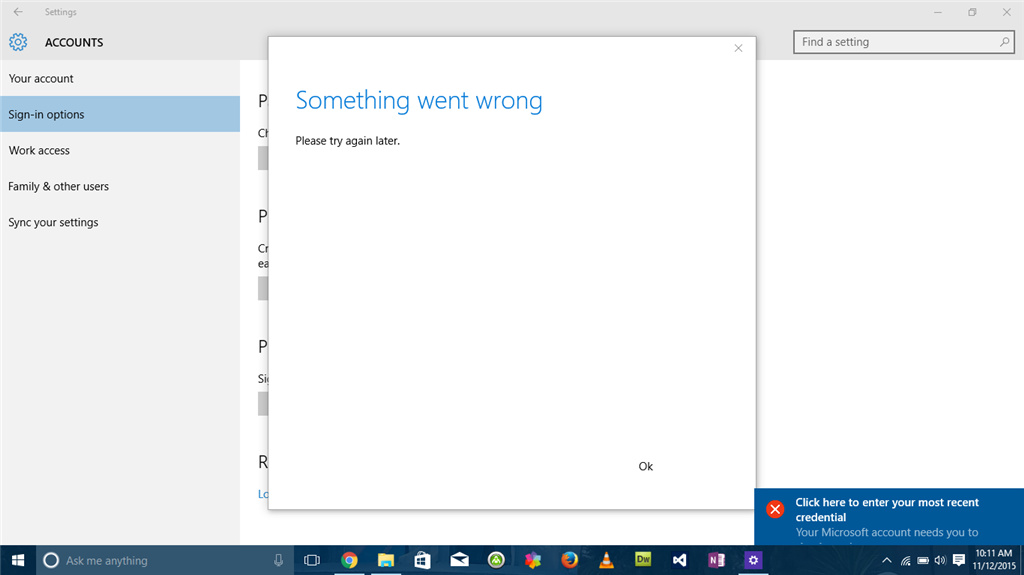Open the volume control tray icon

click(940, 561)
